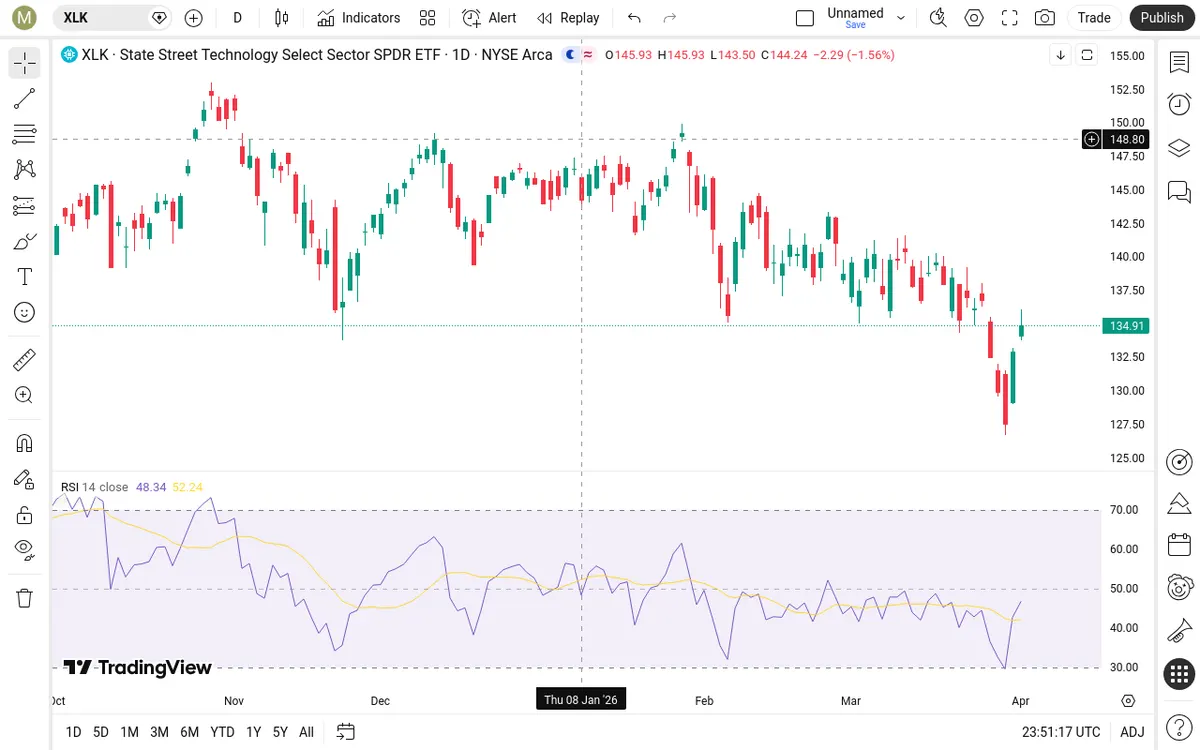Open the Fibonacci retracement tools
The width and height of the screenshot is (1200, 750).
(25, 134)
